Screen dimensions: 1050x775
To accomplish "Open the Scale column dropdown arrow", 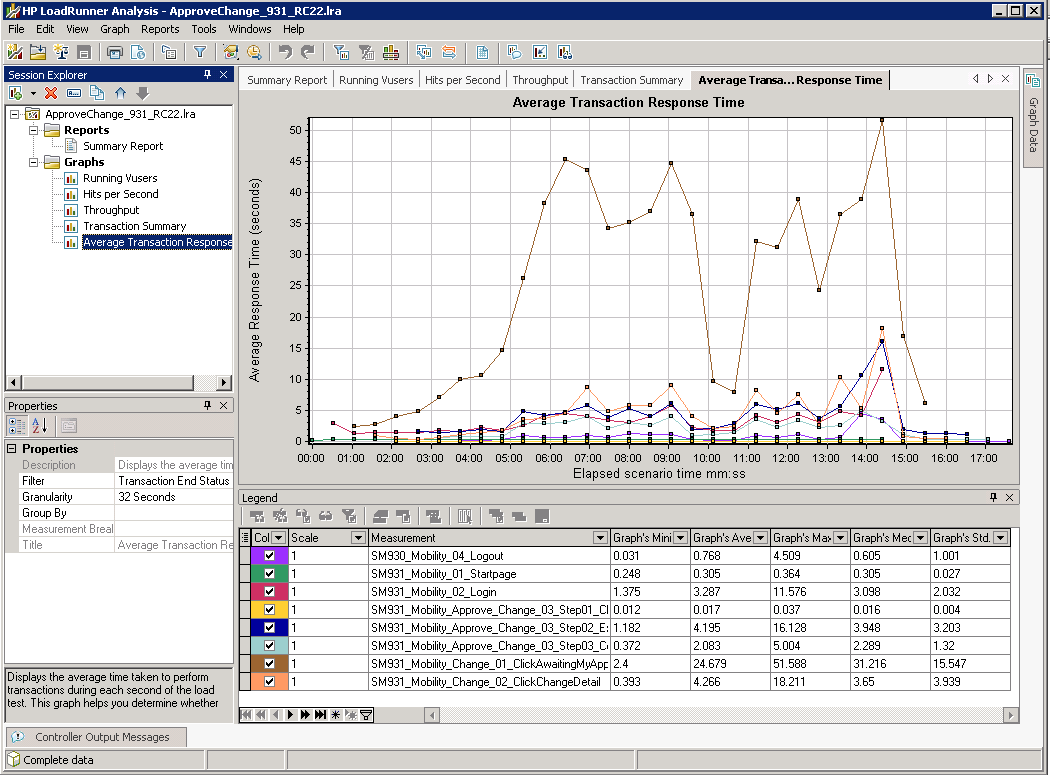I will [358, 538].
